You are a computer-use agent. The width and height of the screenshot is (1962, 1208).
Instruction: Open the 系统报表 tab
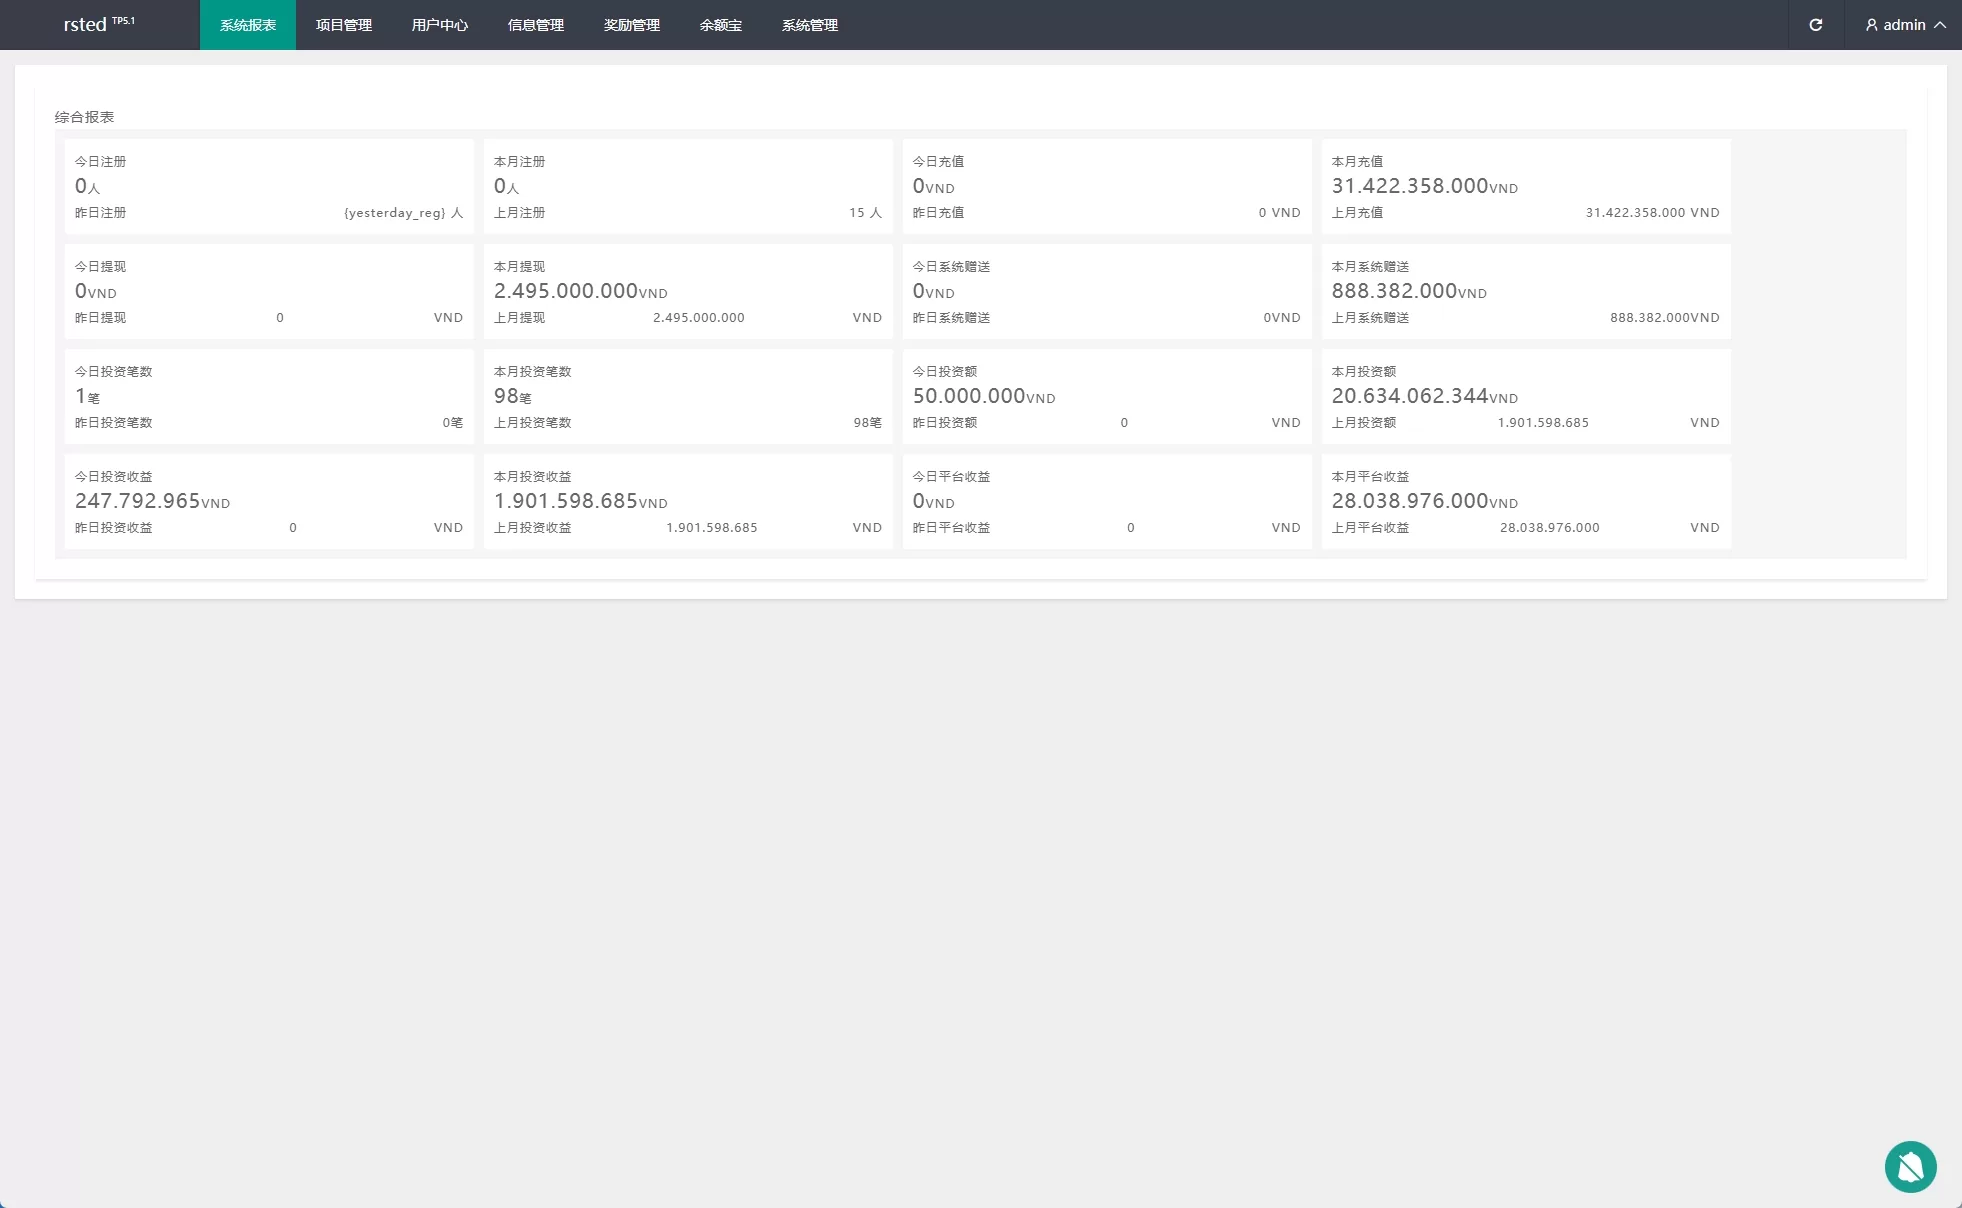(x=248, y=25)
